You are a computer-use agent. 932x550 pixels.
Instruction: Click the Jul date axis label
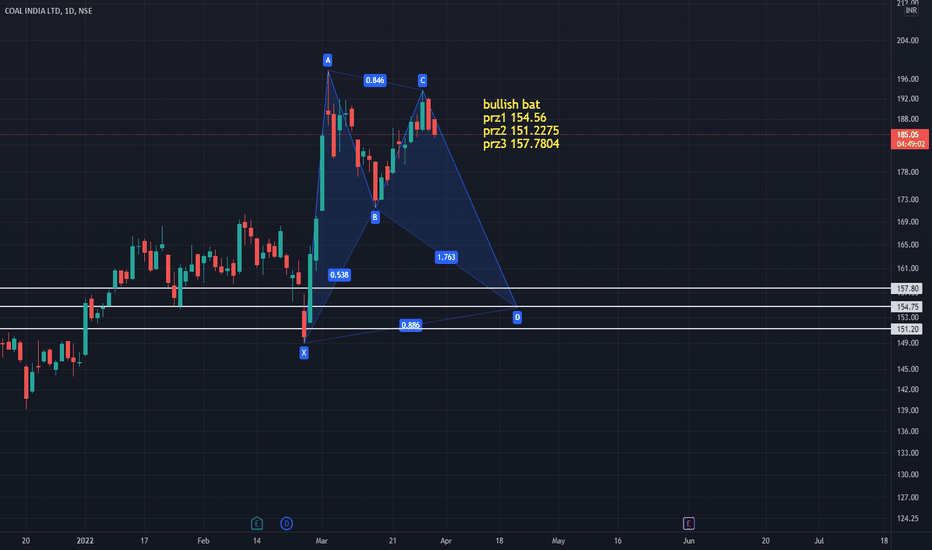pyautogui.click(x=819, y=540)
